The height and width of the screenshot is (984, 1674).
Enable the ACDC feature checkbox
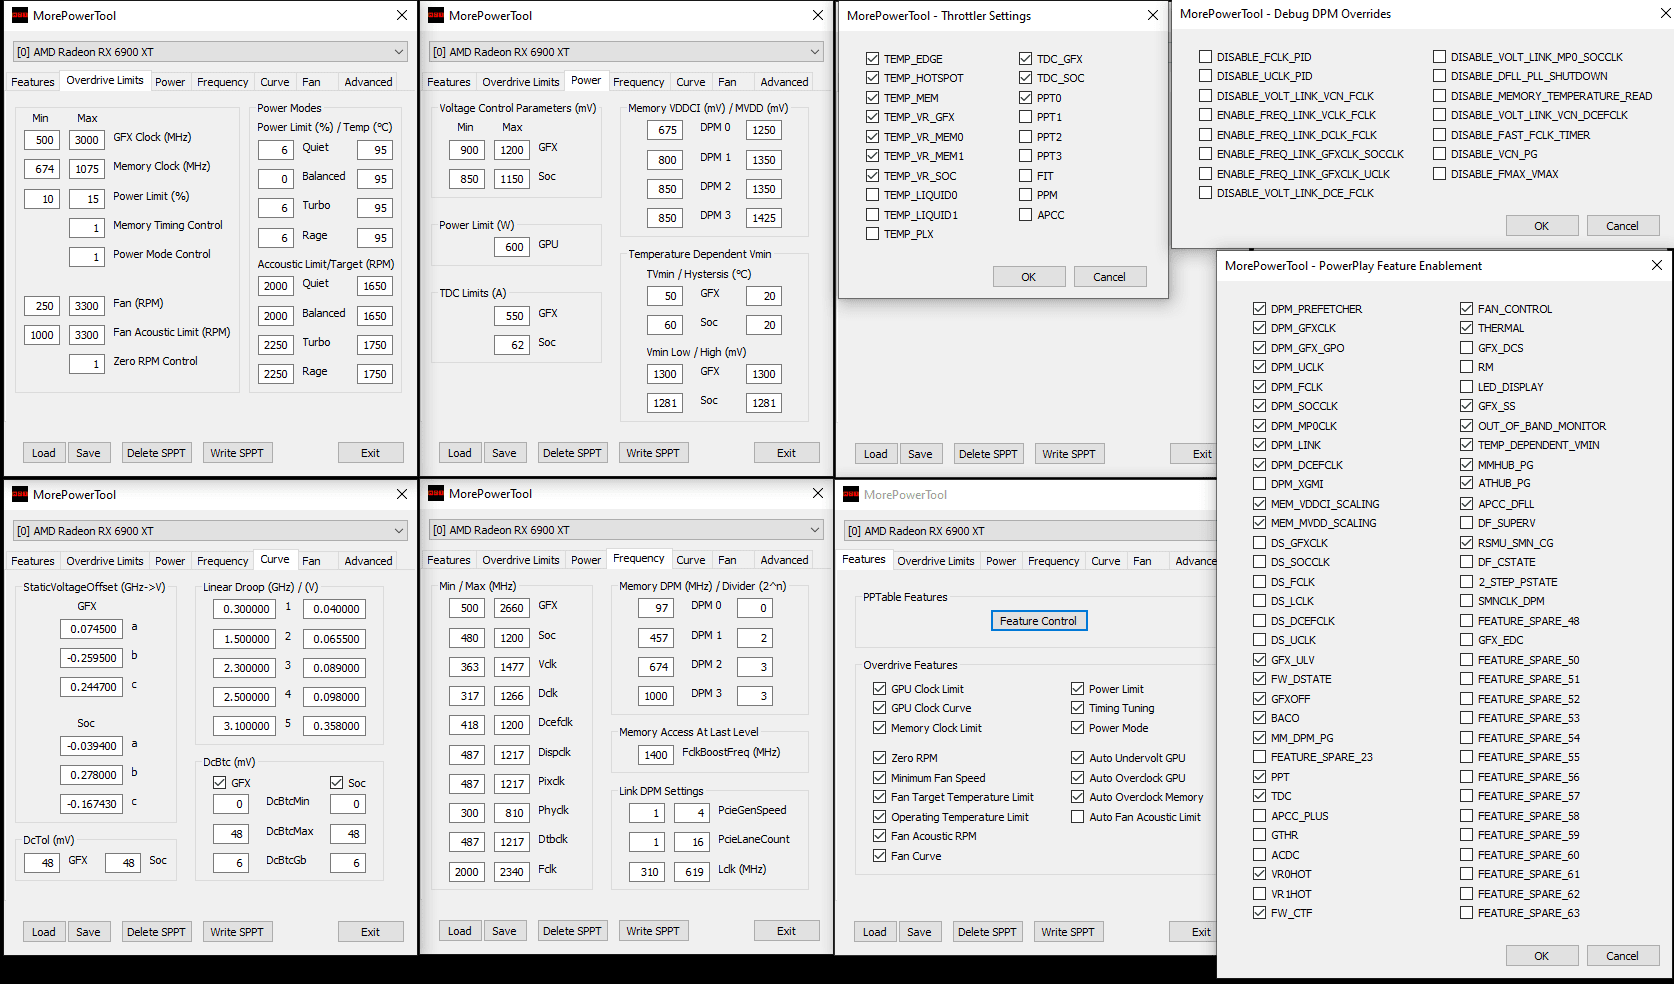click(x=1259, y=855)
